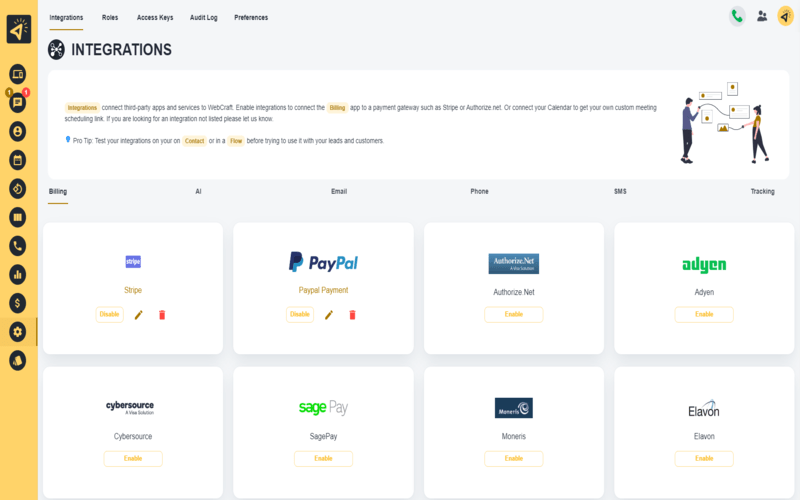Open the bar chart reports sidebar icon
The height and width of the screenshot is (500, 800).
pos(17,274)
